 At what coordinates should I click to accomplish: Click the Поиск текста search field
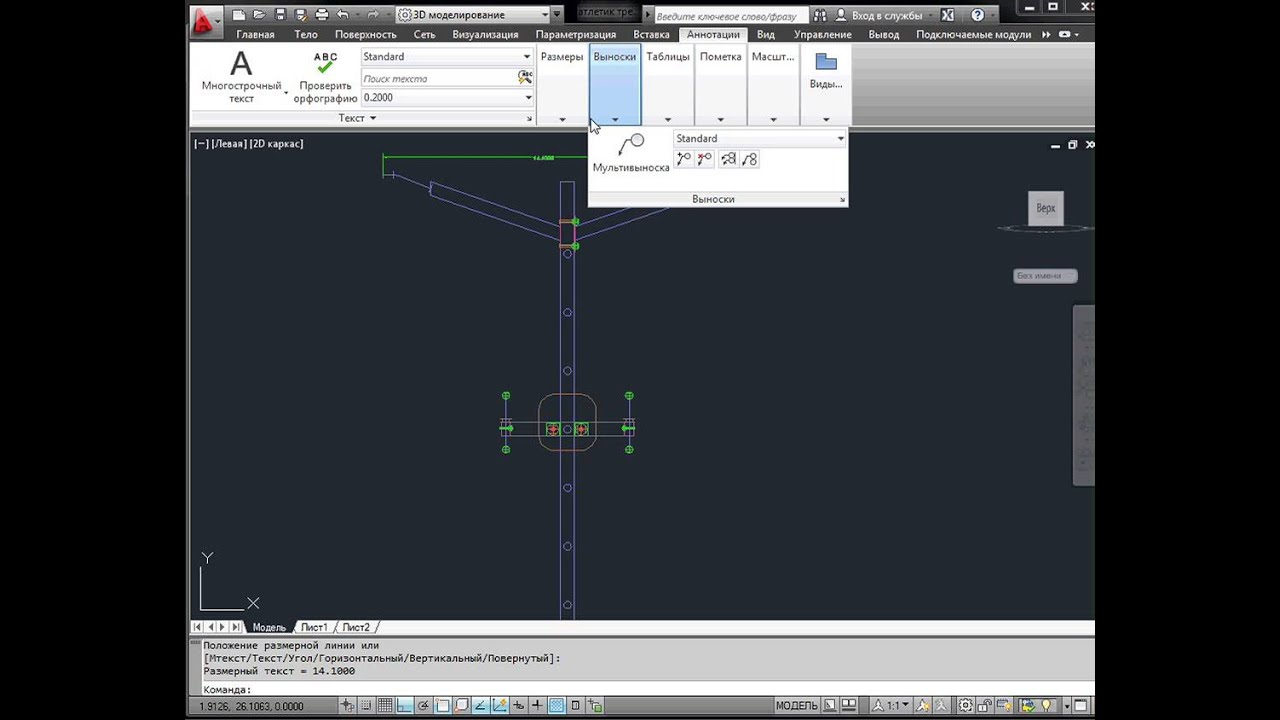coord(438,78)
